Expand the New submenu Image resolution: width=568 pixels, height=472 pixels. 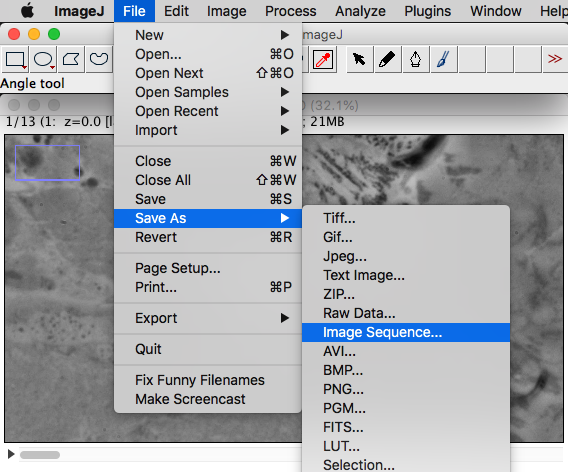208,35
